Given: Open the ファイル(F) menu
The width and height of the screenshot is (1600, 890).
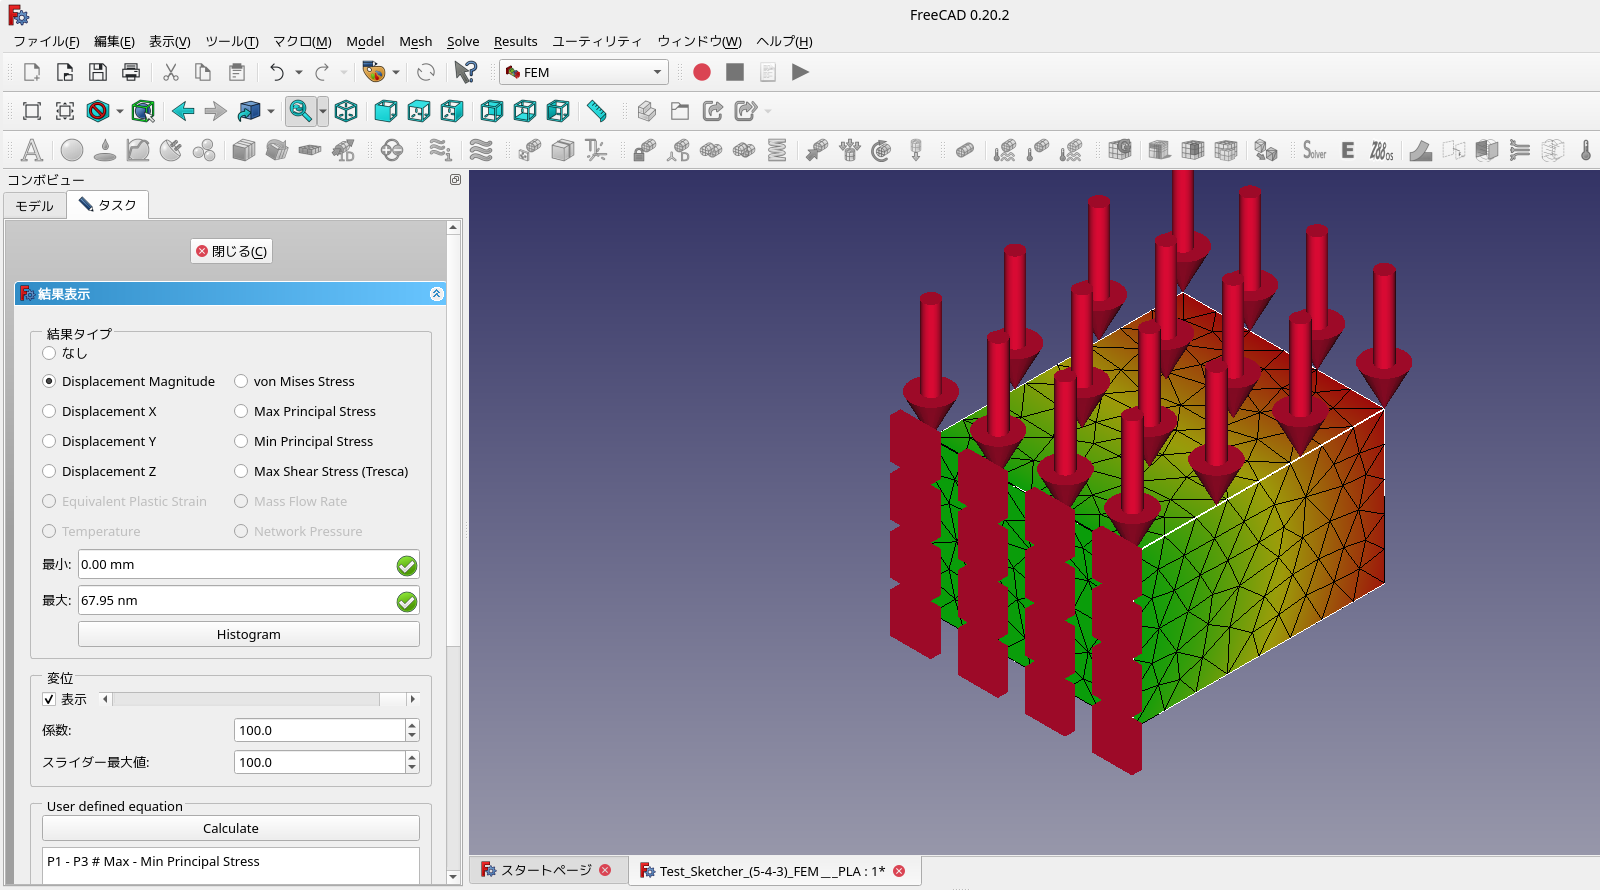Looking at the screenshot, I should (x=46, y=41).
